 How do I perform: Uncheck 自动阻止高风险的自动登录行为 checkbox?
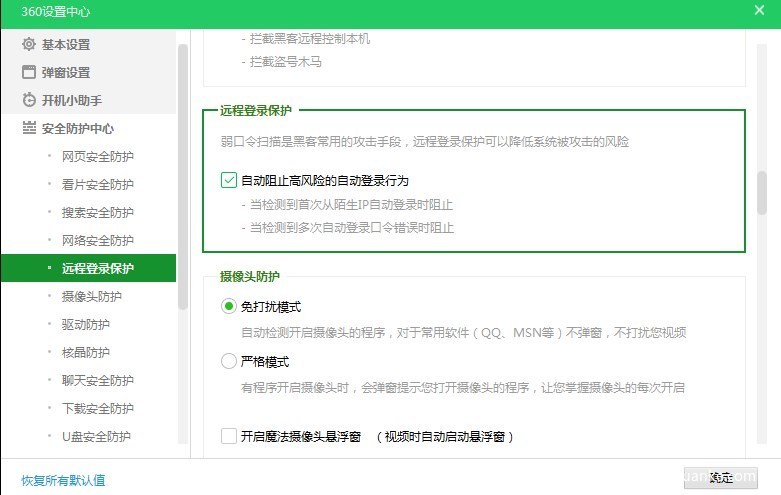click(x=229, y=180)
